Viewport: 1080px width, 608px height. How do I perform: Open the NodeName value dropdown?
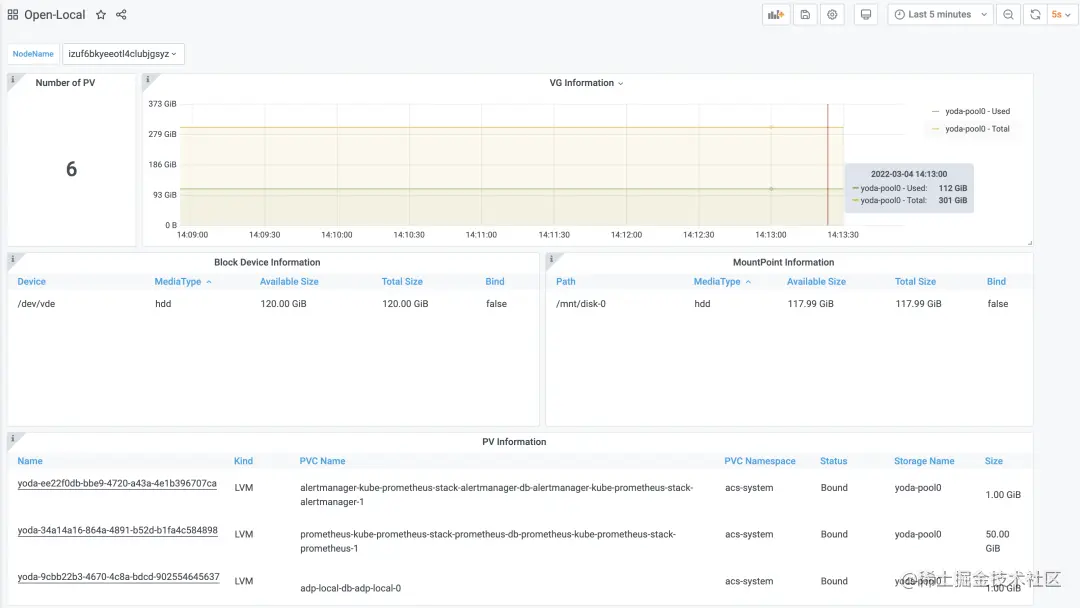(x=123, y=54)
